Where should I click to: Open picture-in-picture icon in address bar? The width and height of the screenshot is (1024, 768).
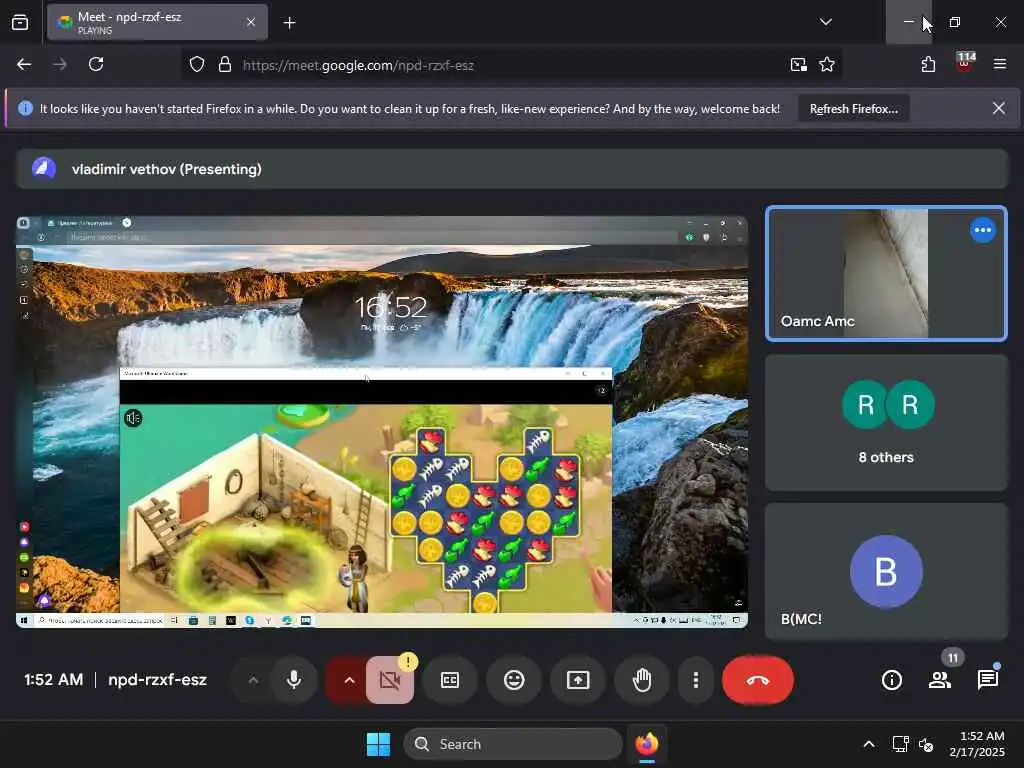tap(798, 64)
